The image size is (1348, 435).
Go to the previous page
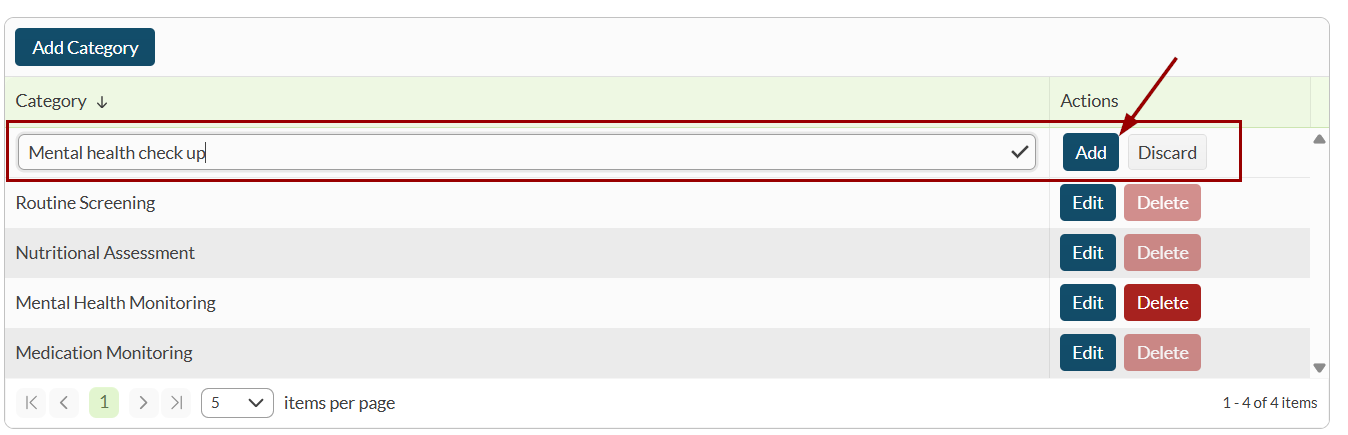[x=63, y=403]
